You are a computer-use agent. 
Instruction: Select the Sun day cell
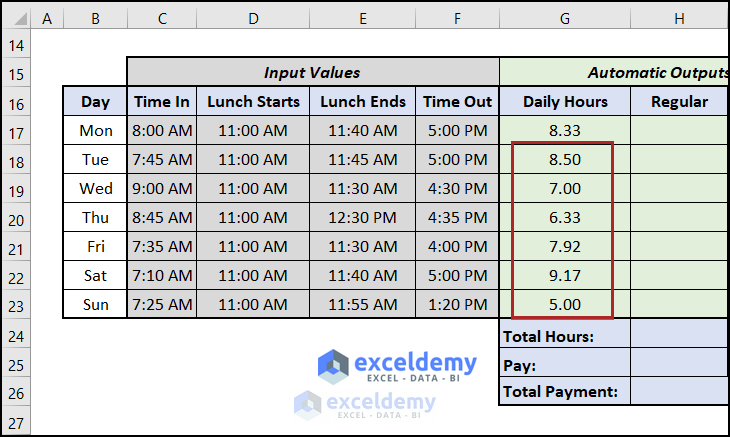coord(95,304)
